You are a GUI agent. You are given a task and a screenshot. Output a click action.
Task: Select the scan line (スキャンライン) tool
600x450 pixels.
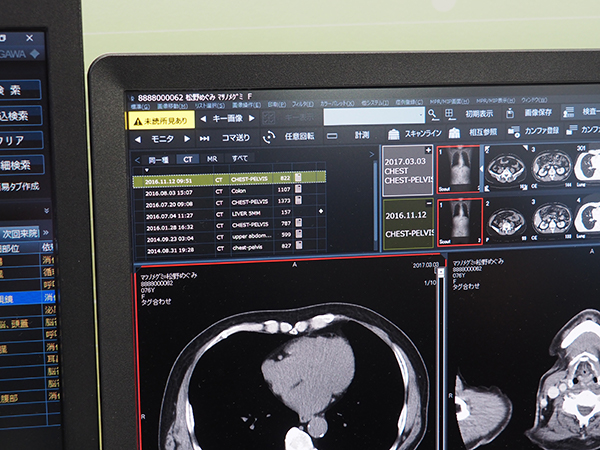click(x=396, y=133)
